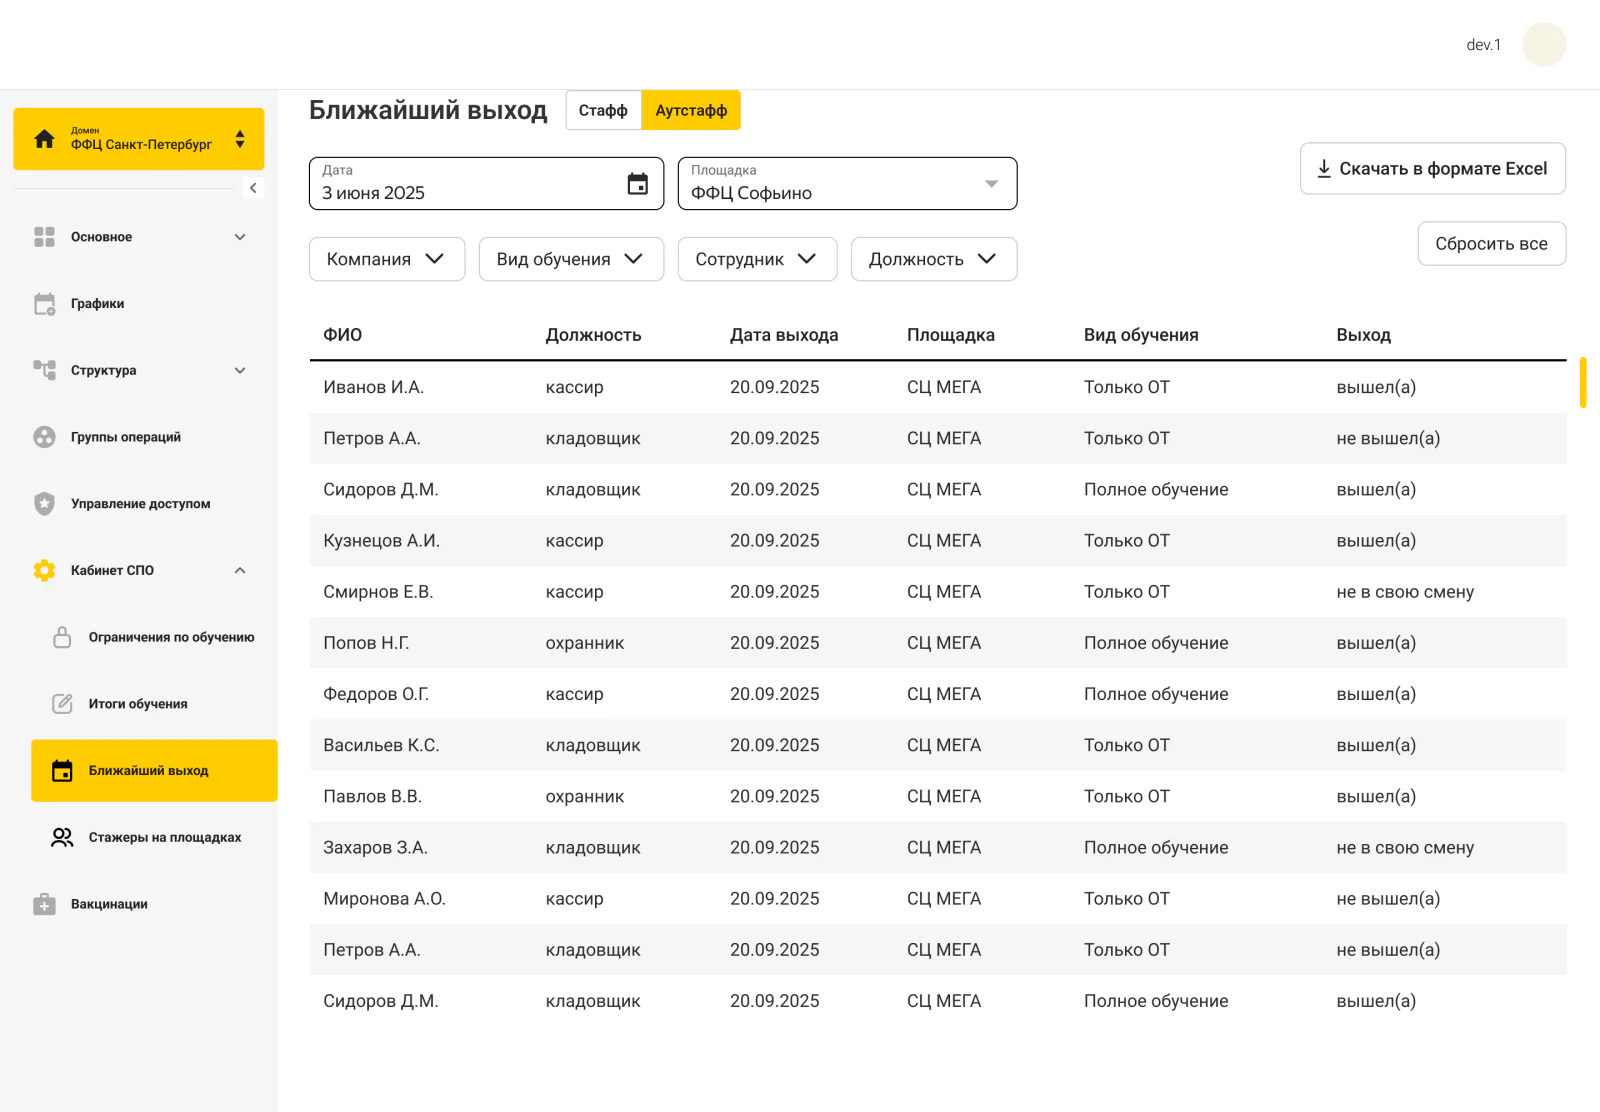Open the domain switcher ФФЦ Санкт-Петербург
This screenshot has height=1112, width=1600.
click(139, 139)
